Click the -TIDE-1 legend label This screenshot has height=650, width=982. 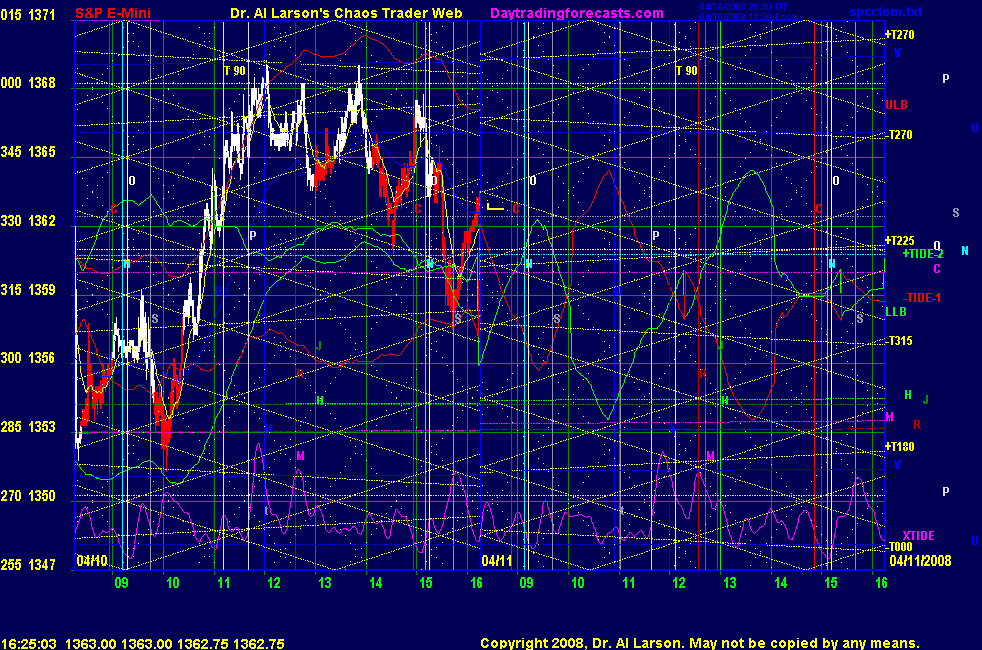click(921, 298)
